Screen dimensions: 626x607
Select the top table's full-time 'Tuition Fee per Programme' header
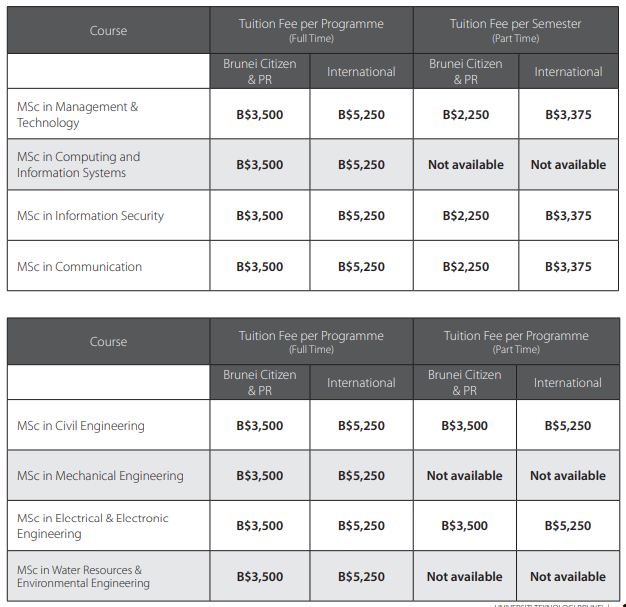311,30
